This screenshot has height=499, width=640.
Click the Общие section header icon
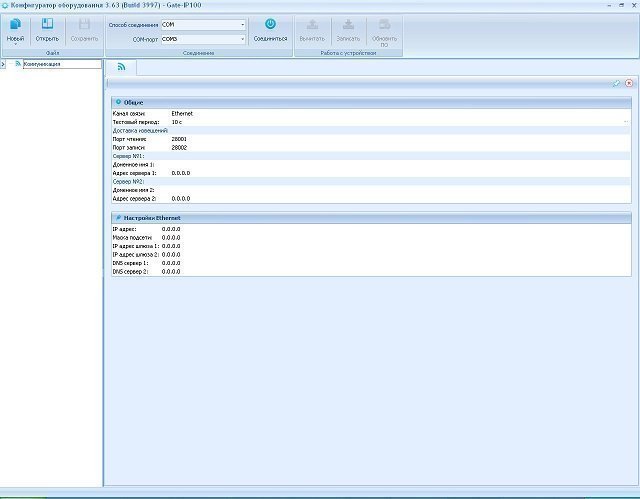[x=118, y=102]
